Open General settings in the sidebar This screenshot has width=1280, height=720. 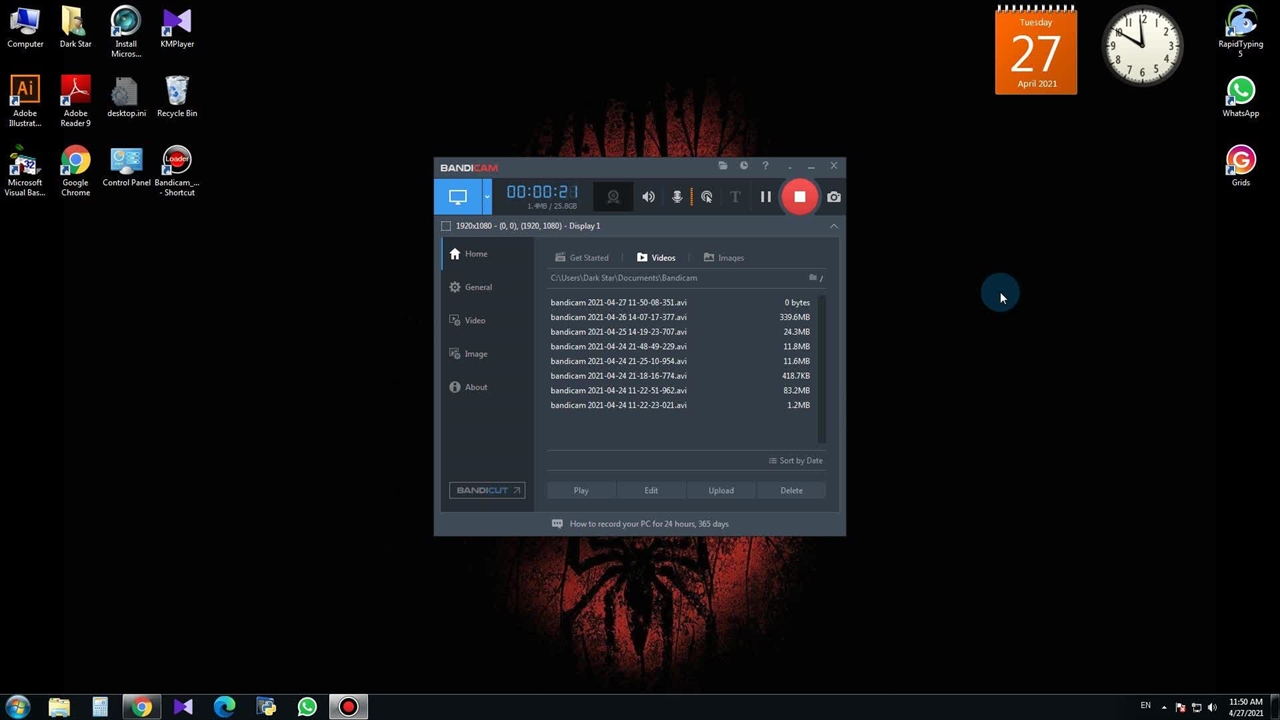[x=477, y=287]
